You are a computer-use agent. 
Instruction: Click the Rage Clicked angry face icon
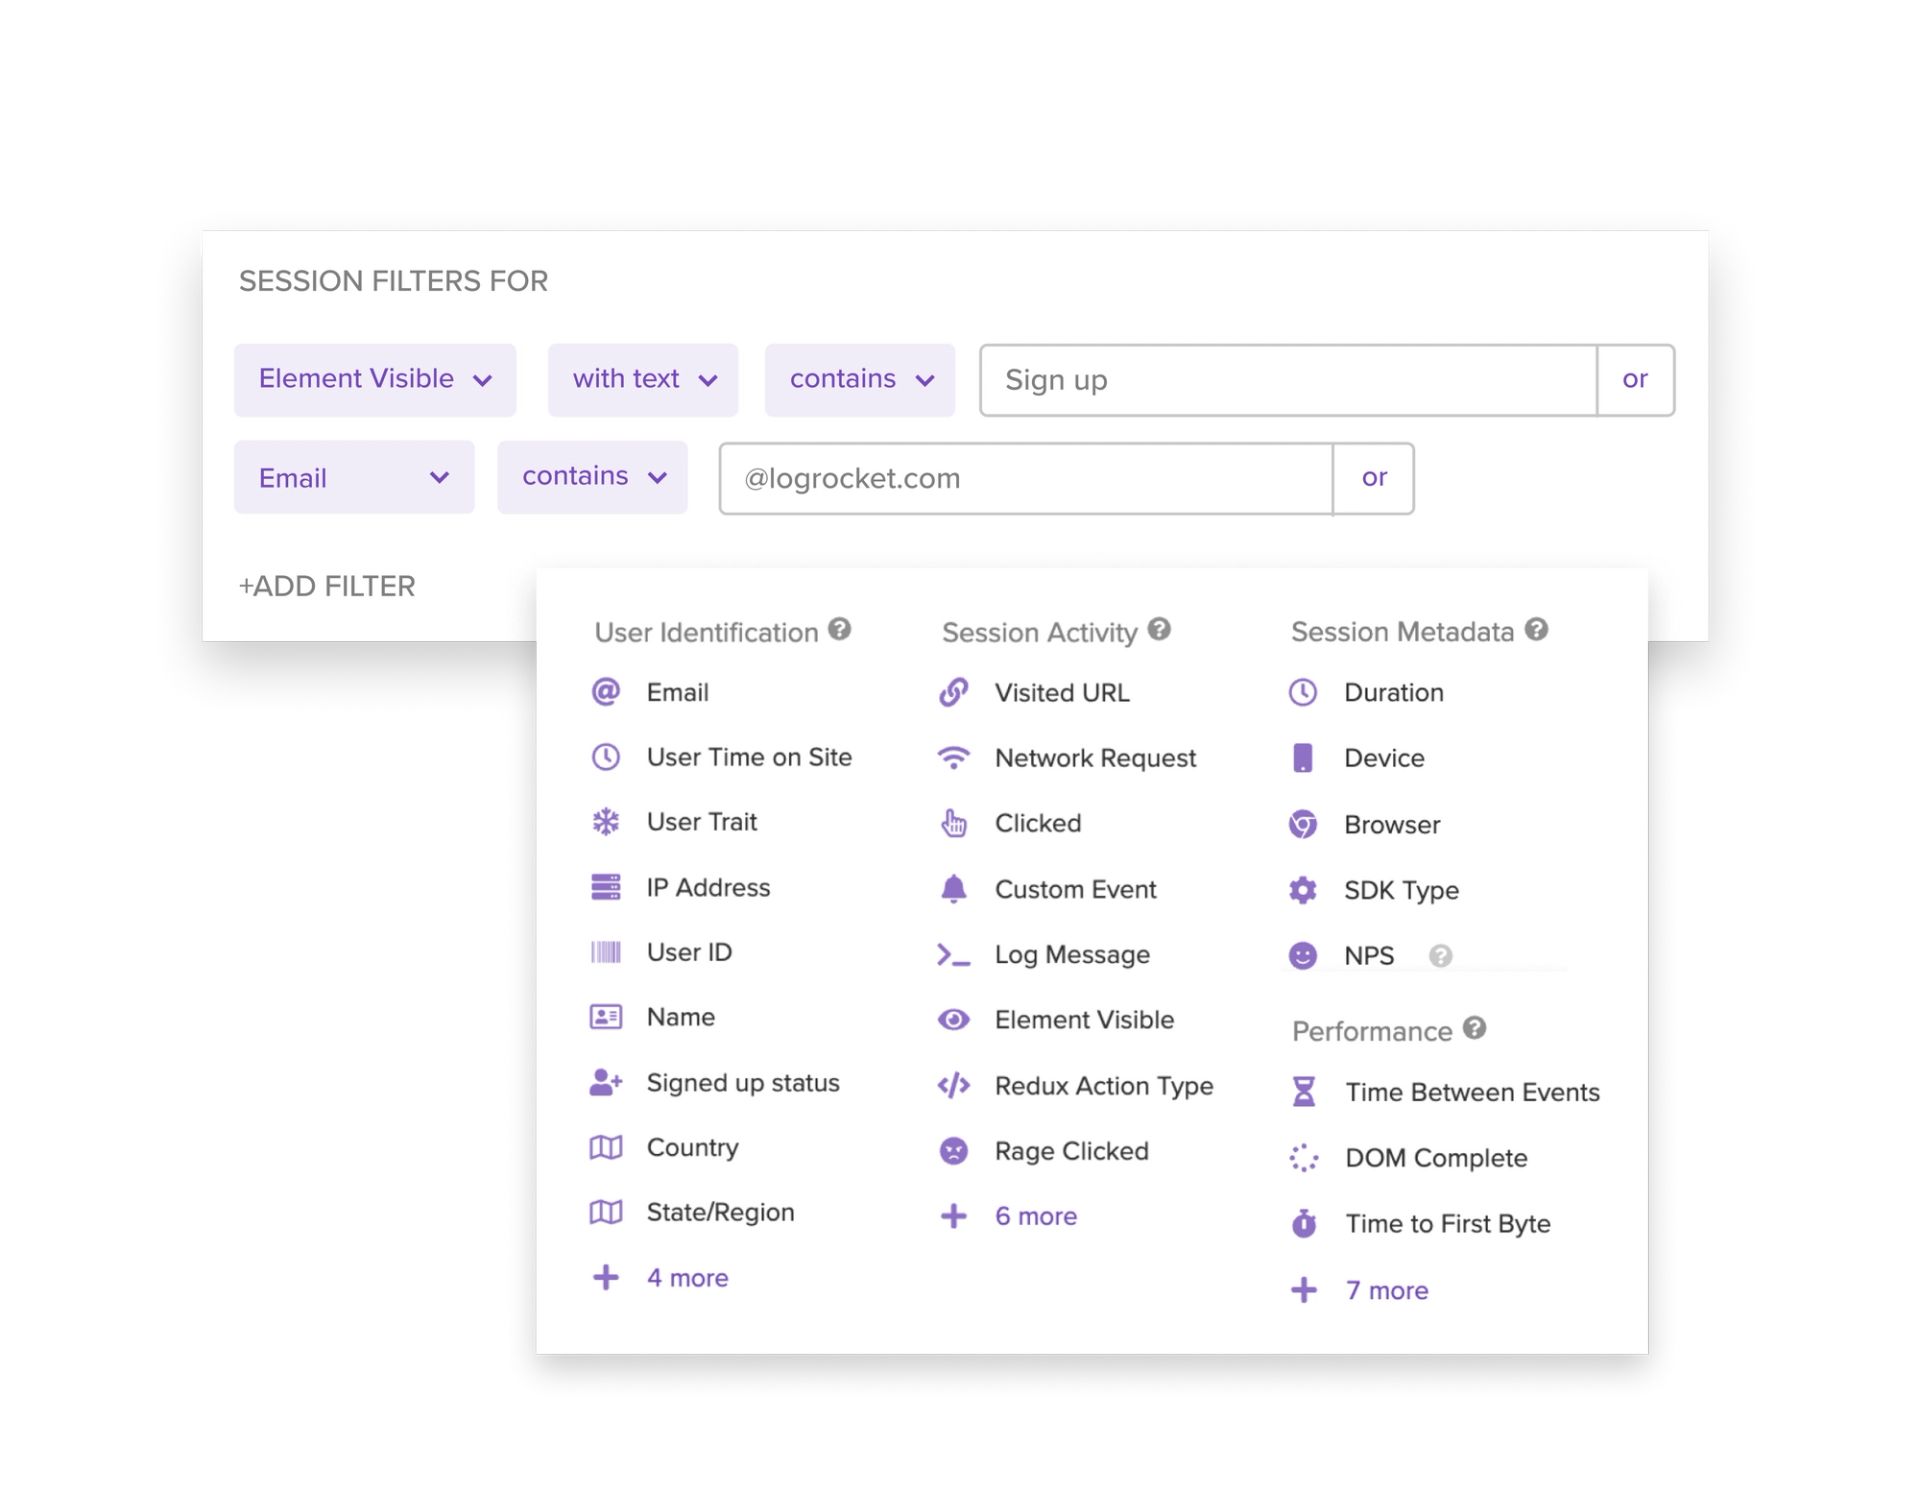coord(953,1151)
